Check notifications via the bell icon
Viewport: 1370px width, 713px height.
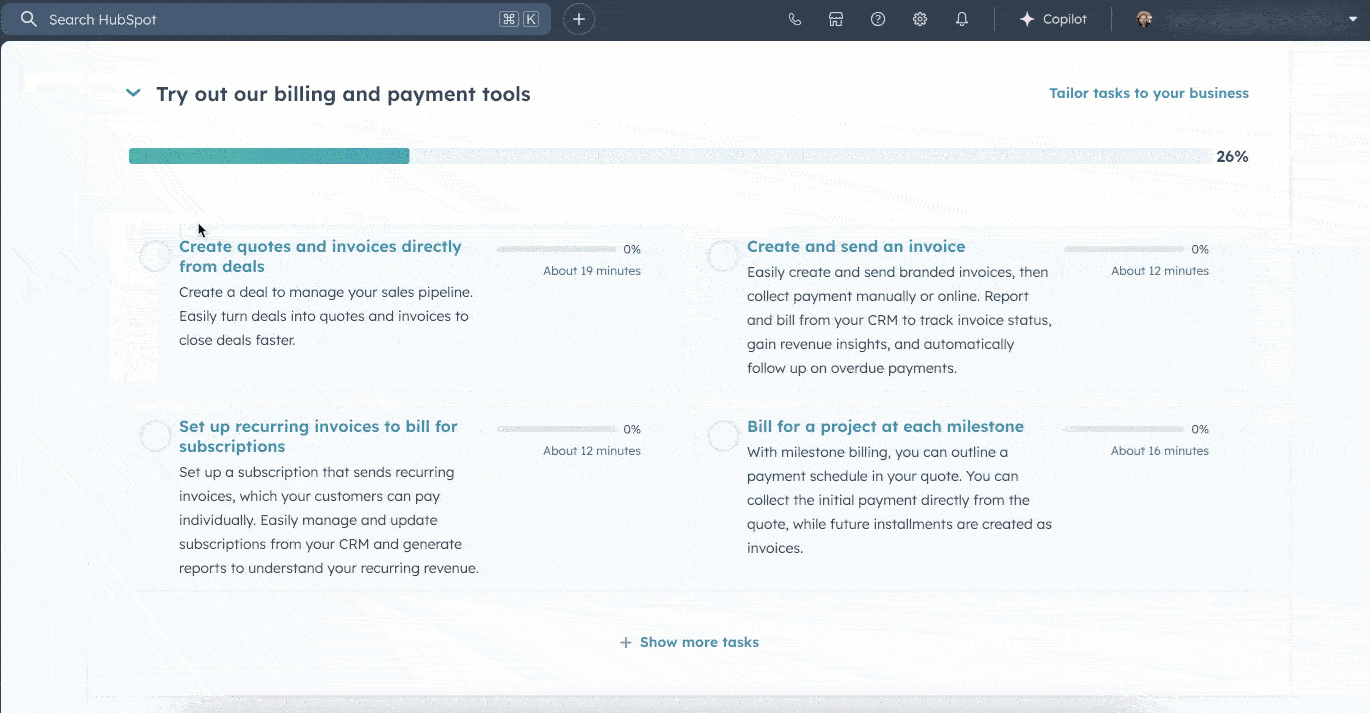tap(962, 18)
